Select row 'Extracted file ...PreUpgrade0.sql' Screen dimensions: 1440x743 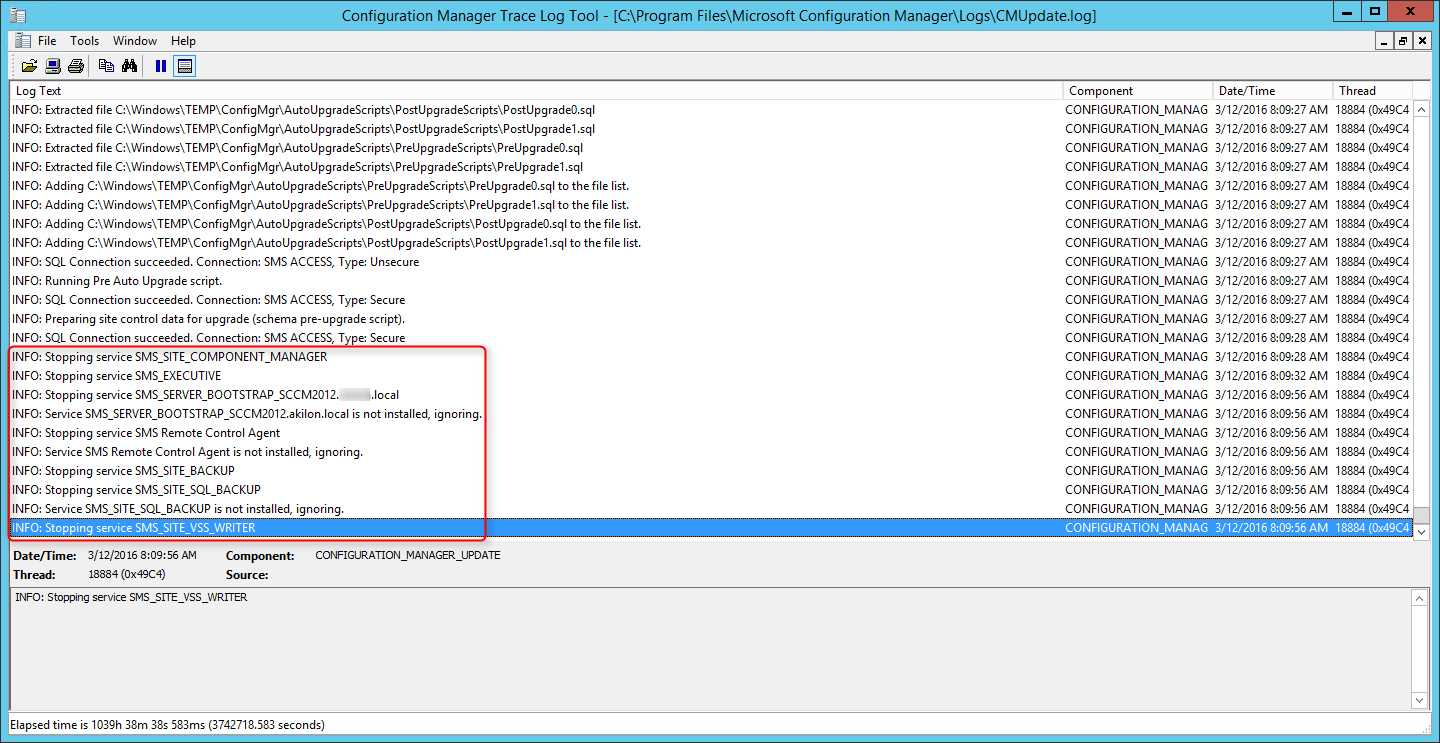coord(711,148)
